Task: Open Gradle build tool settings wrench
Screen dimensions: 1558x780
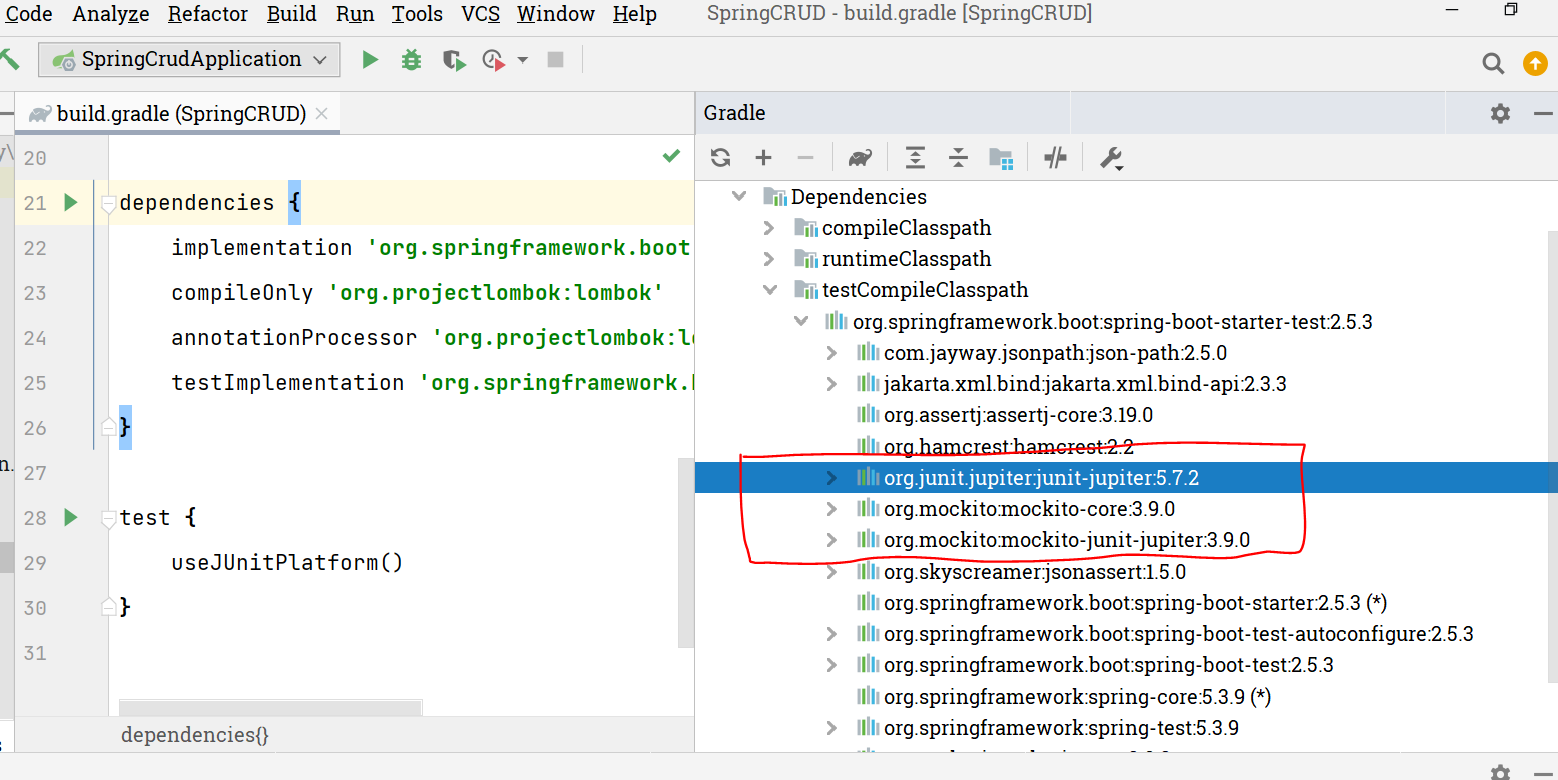Action: coord(1111,158)
